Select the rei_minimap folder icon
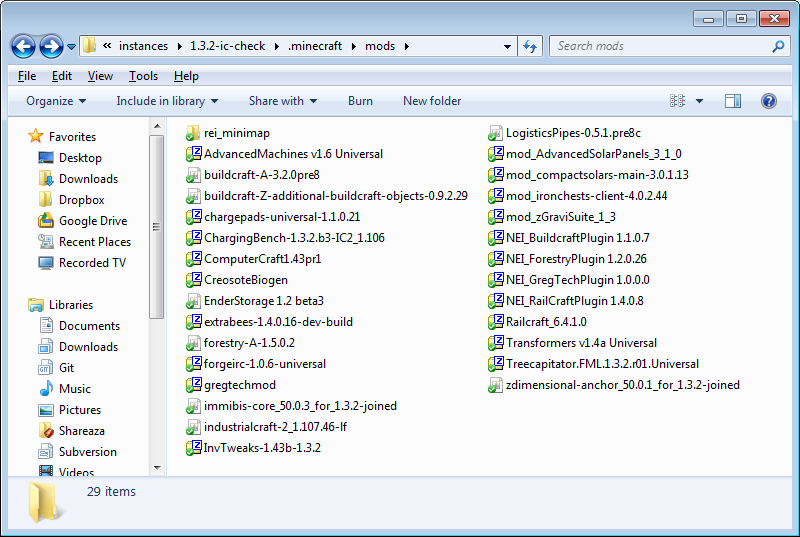 click(193, 133)
